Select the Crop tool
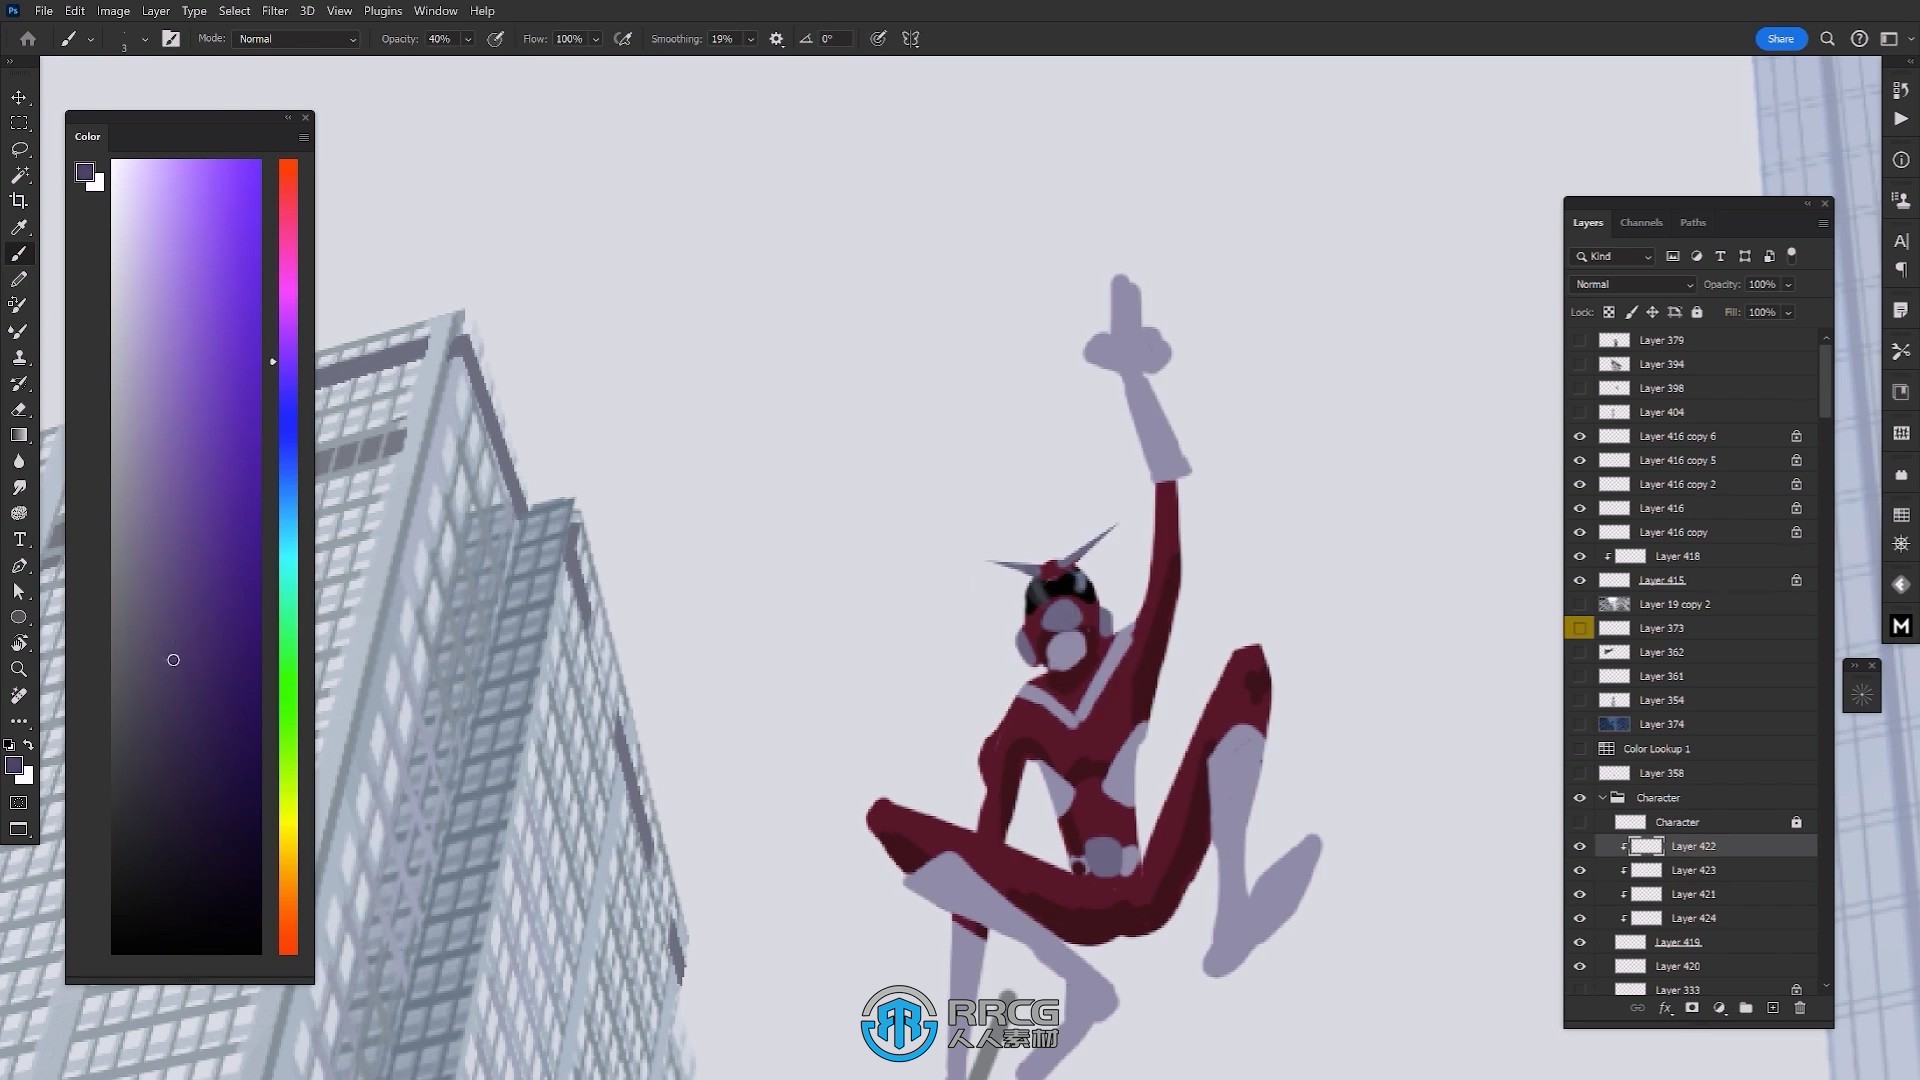1920x1080 pixels. [x=19, y=201]
